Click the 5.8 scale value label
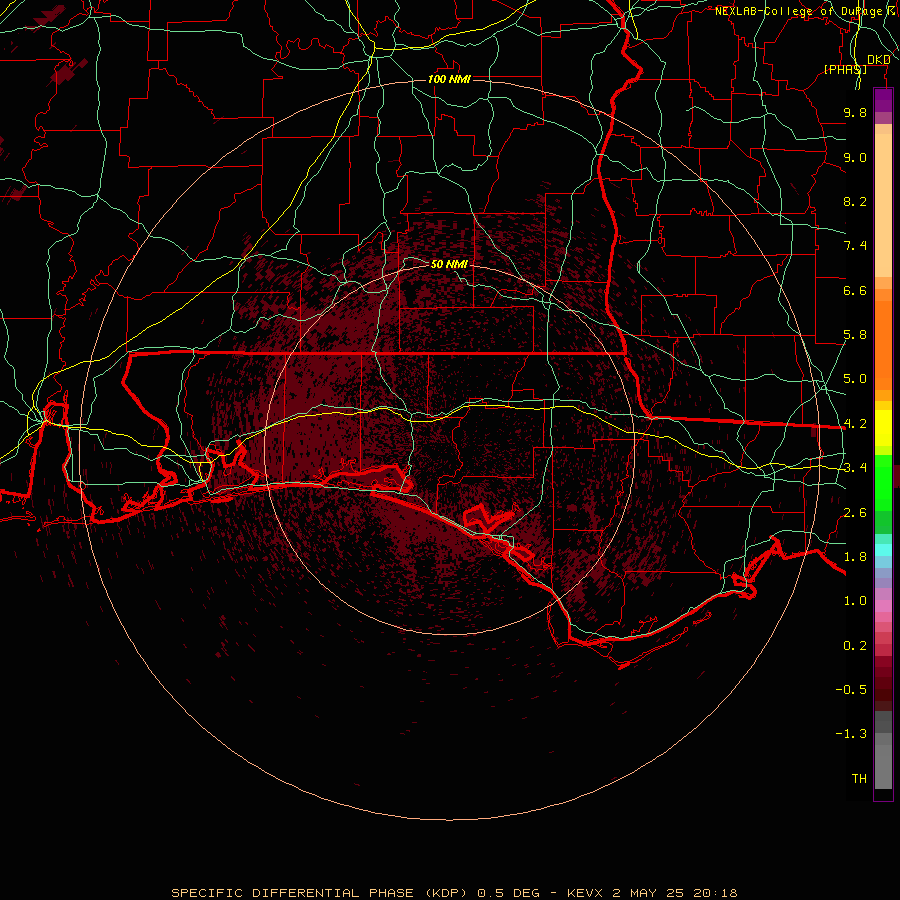900x900 pixels. (x=855, y=335)
